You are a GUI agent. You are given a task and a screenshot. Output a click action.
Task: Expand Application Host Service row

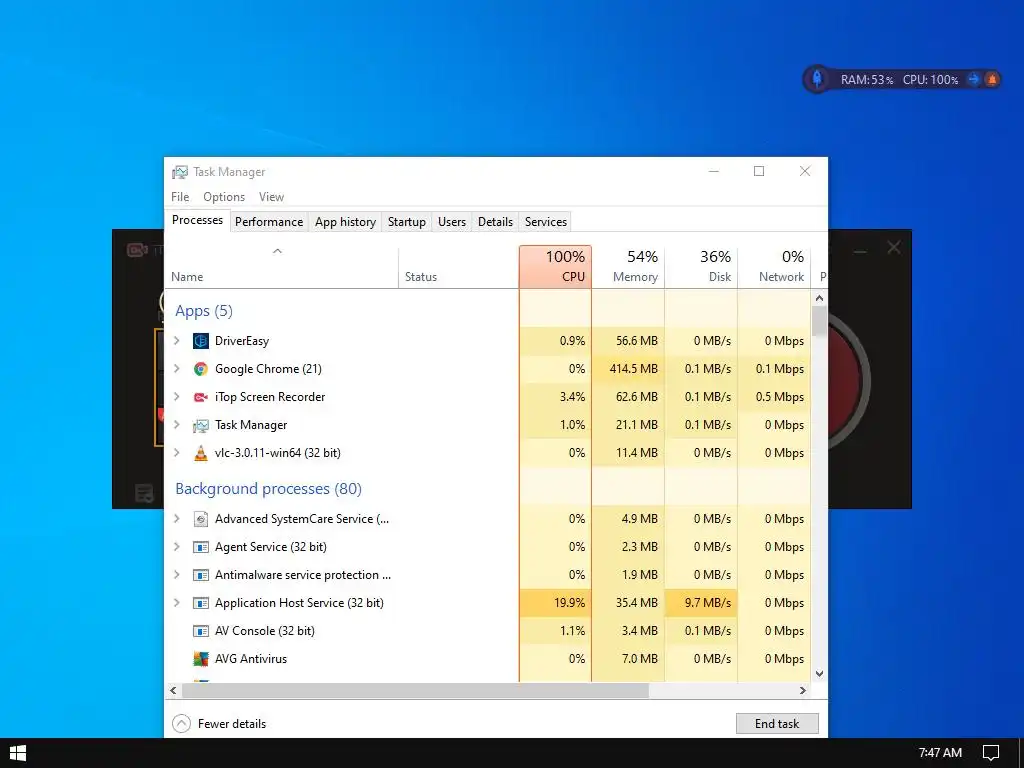click(176, 603)
